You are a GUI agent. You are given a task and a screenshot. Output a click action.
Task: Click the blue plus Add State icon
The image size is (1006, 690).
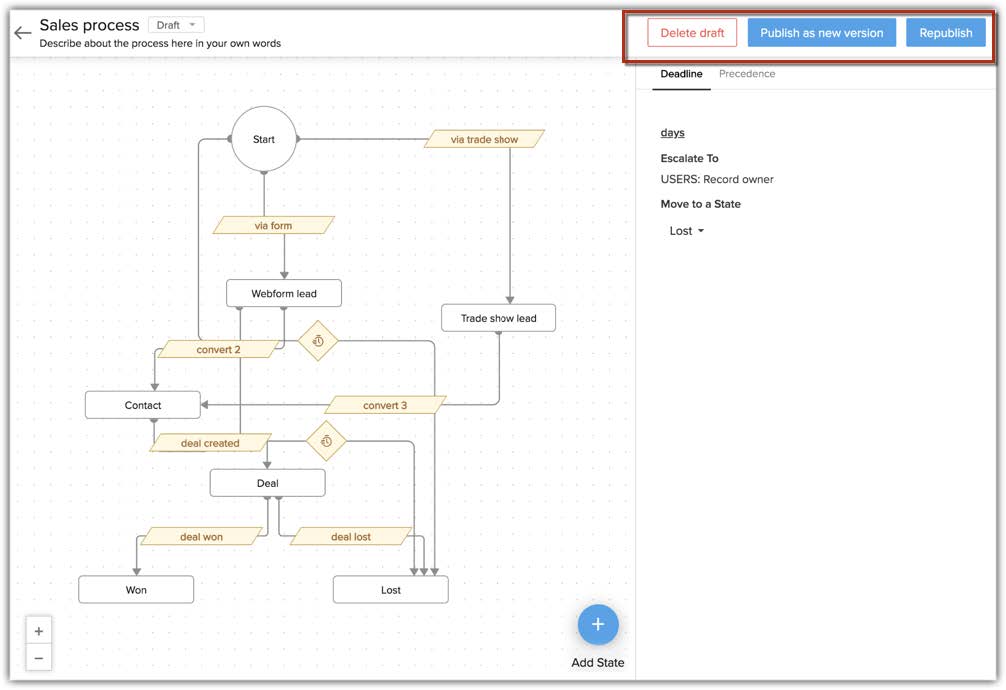(x=598, y=625)
